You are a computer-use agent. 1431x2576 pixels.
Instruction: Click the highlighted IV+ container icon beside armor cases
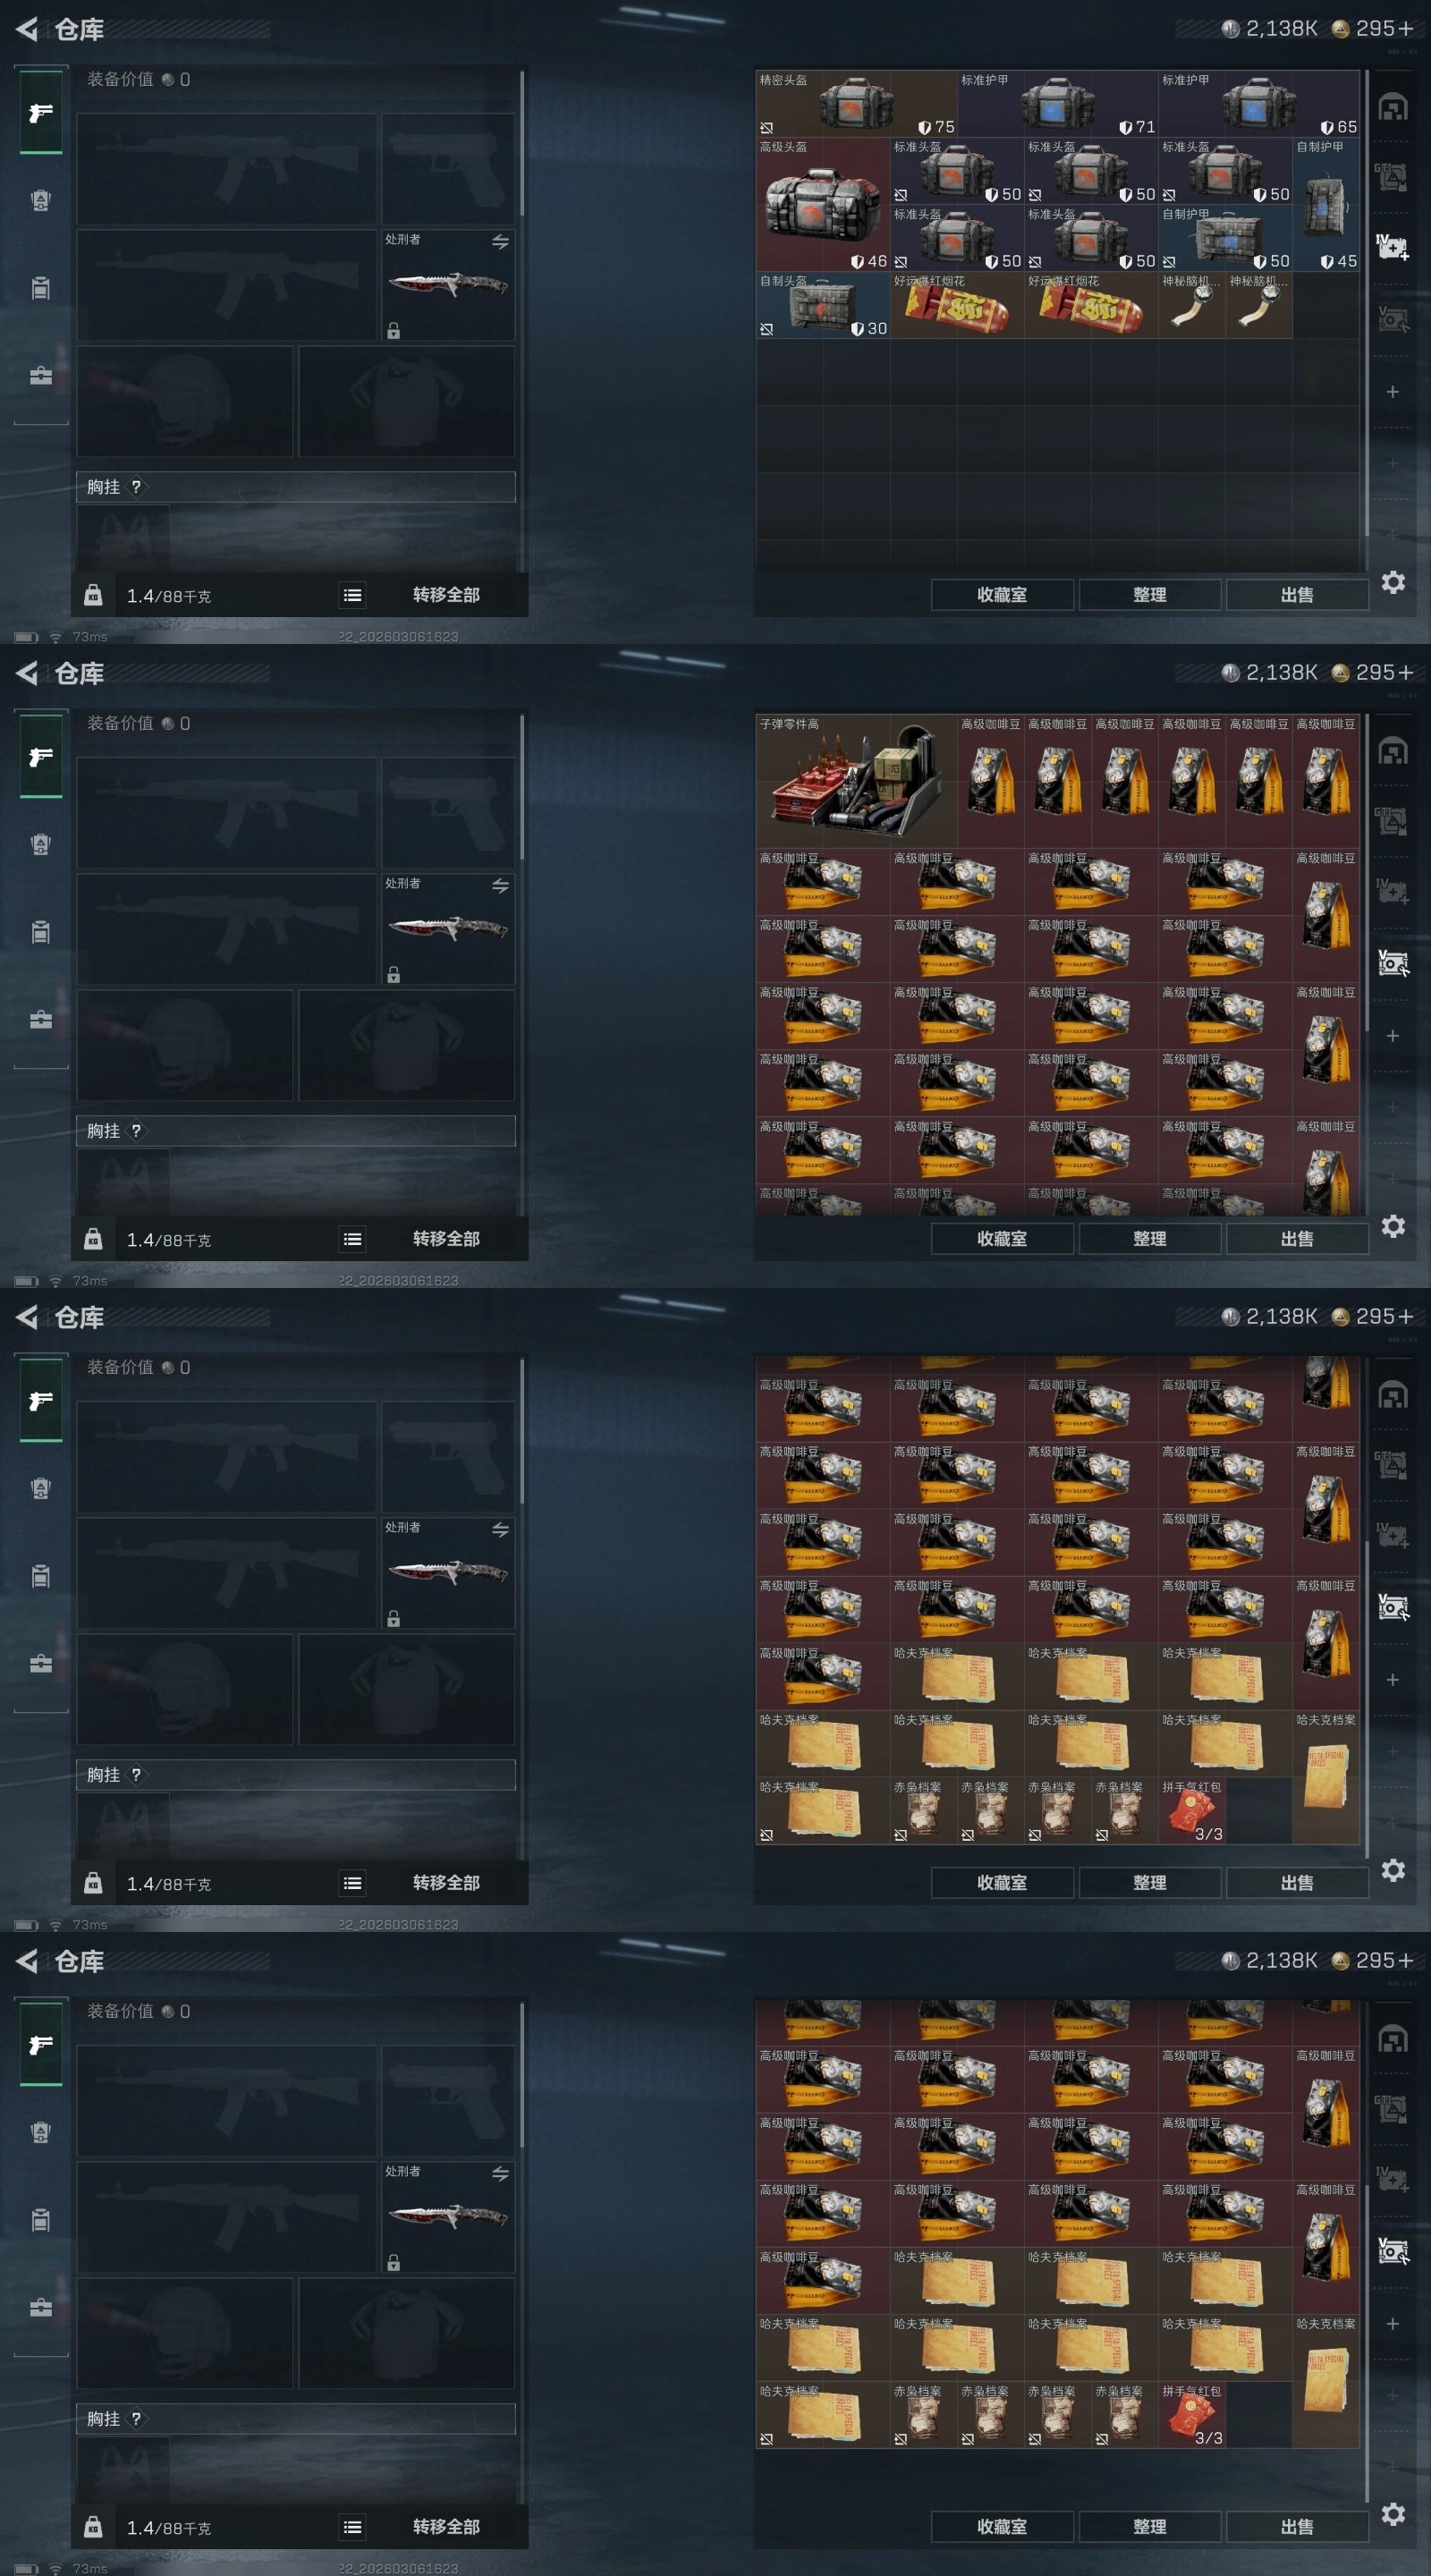pos(1392,247)
